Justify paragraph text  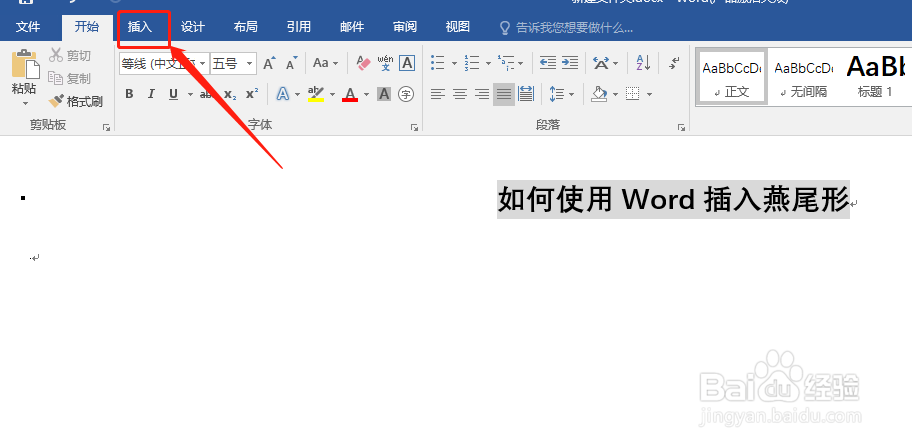click(504, 94)
